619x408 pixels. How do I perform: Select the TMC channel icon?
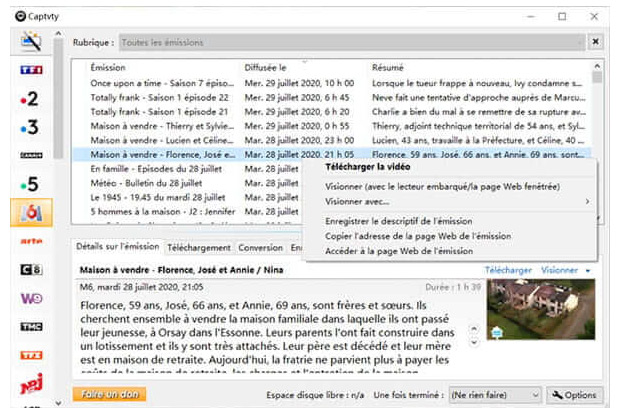31,327
